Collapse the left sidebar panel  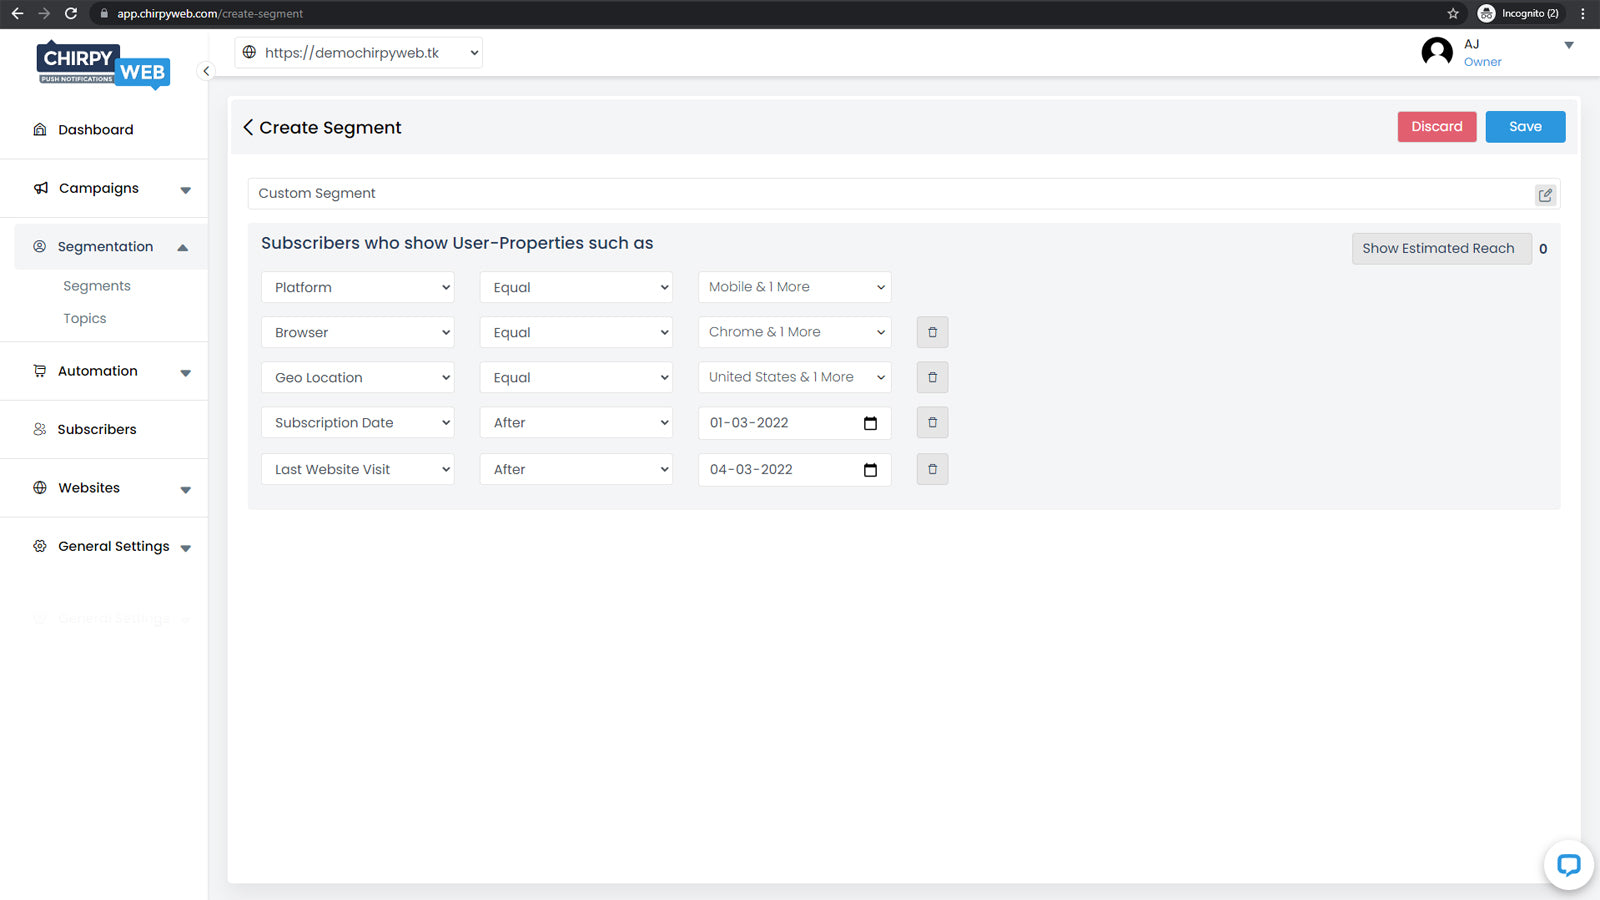tap(206, 71)
